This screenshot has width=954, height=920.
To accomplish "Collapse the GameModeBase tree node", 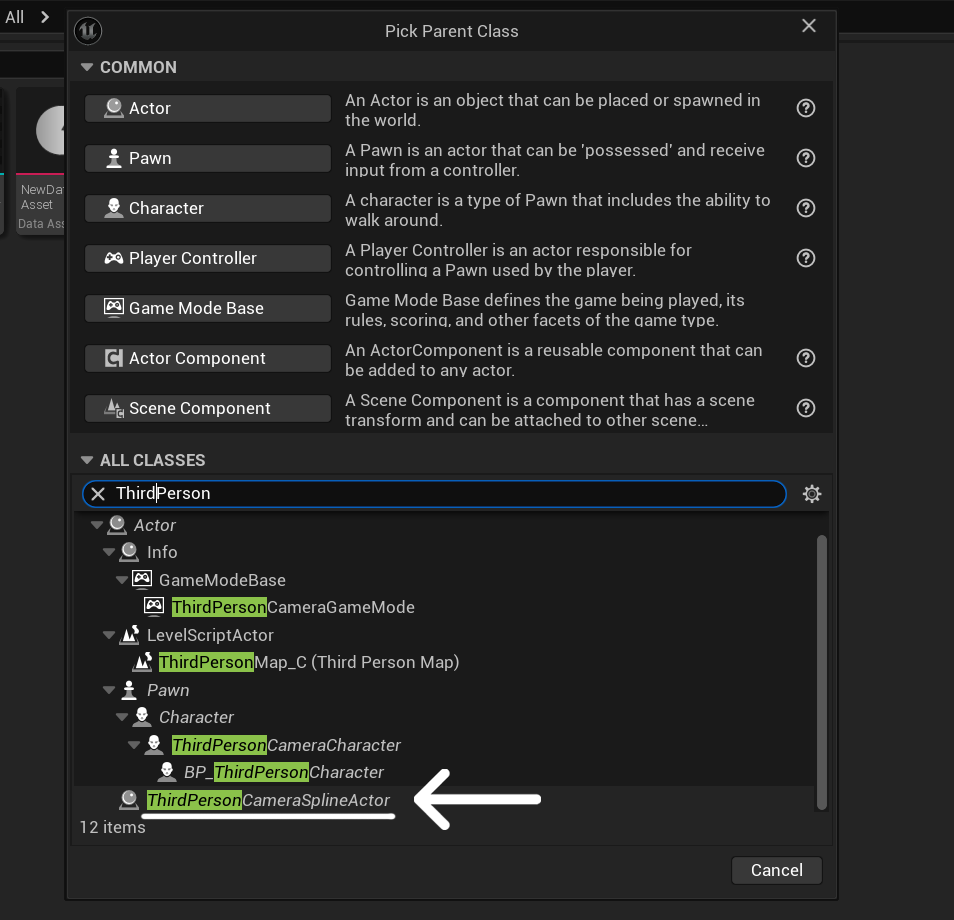I will tap(121, 580).
